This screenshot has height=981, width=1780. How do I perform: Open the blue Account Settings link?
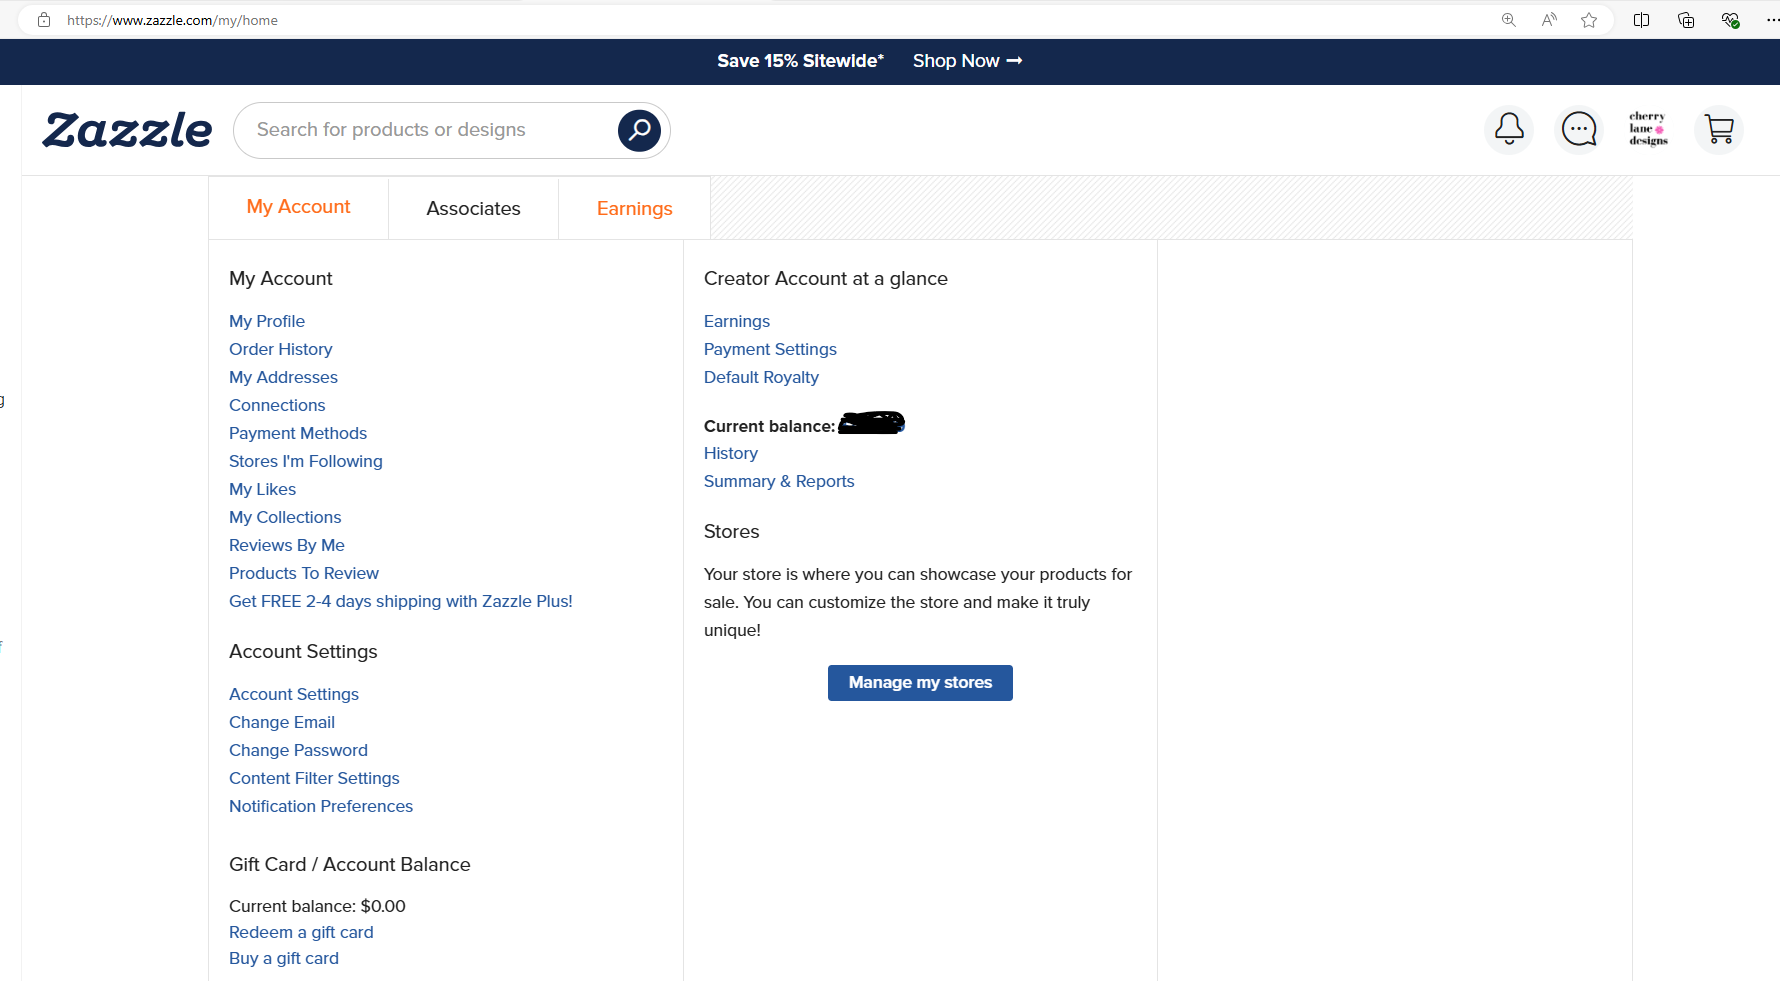(294, 694)
